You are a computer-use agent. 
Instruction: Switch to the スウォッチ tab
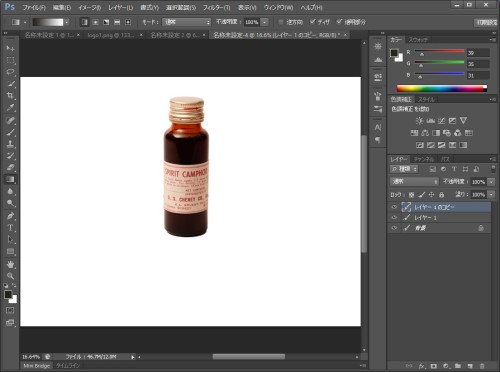[x=418, y=40]
